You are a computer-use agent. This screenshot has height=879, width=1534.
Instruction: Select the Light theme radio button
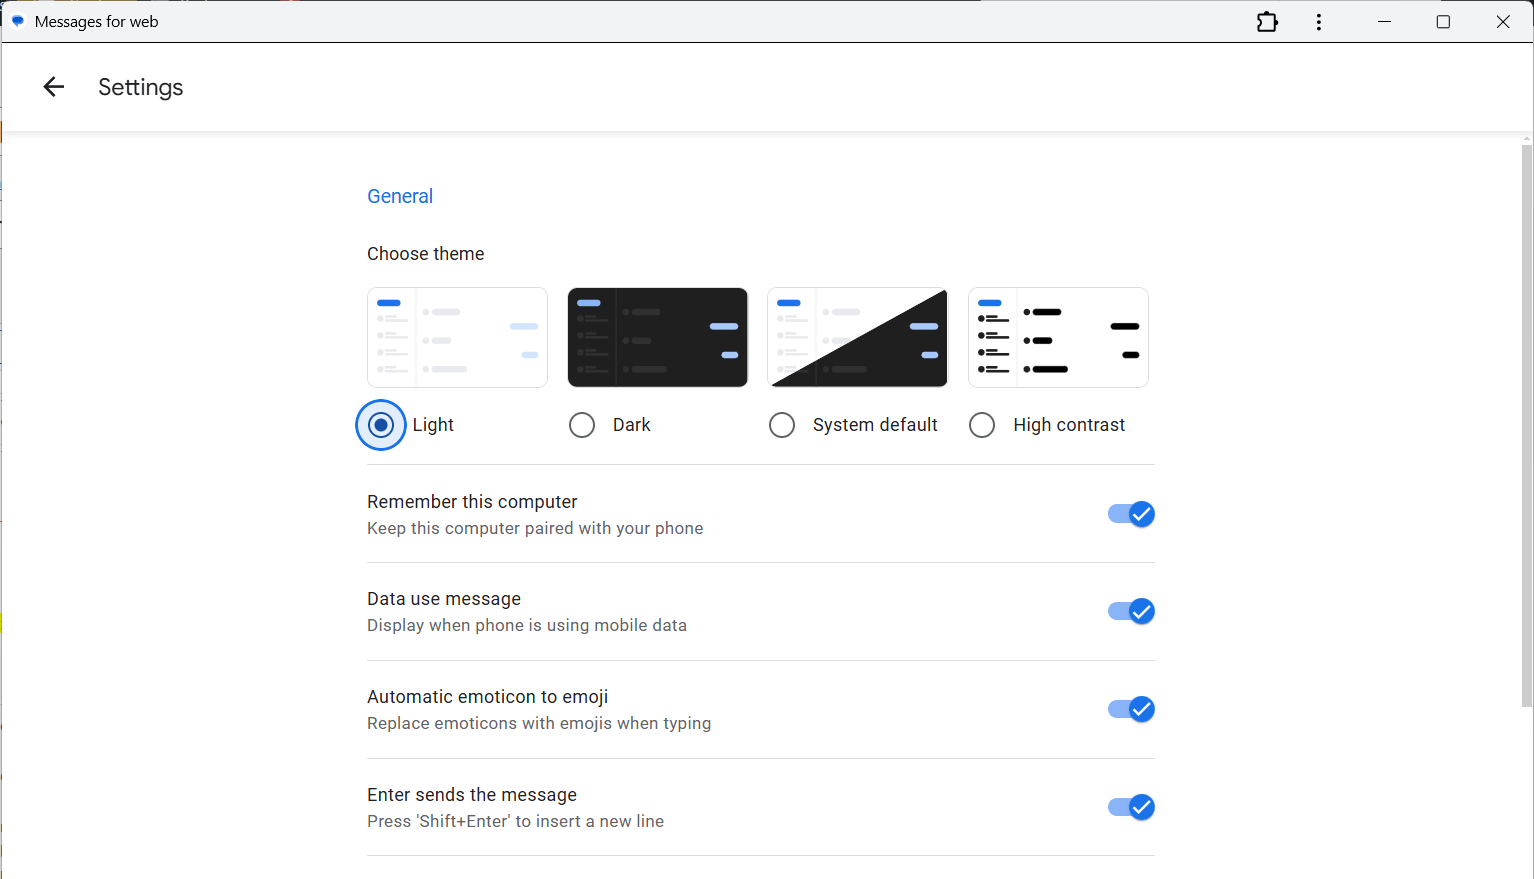pyautogui.click(x=381, y=425)
